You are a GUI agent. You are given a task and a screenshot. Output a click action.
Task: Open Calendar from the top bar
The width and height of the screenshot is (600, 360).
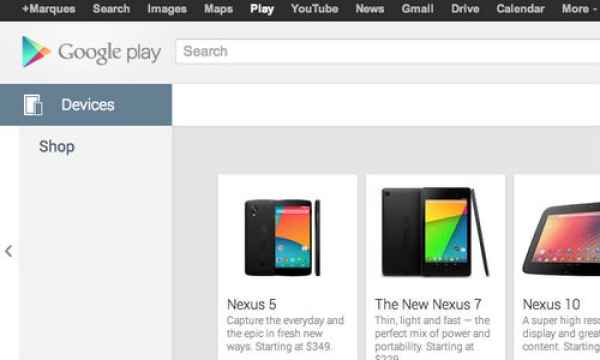point(520,8)
